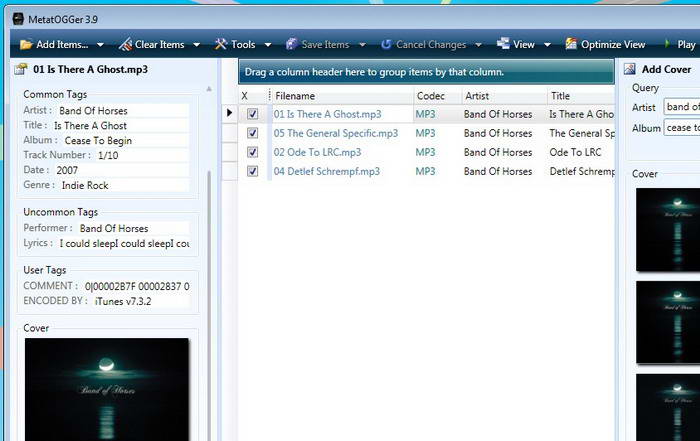Click the Play arrow icon

pos(667,44)
